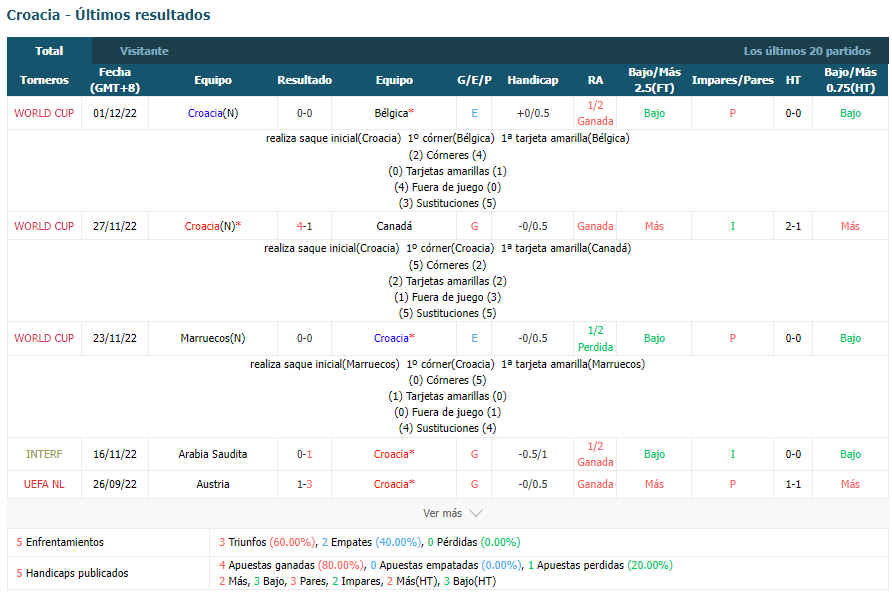The image size is (892, 593).
Task: Click date 16/11/22
Action: click(x=115, y=454)
